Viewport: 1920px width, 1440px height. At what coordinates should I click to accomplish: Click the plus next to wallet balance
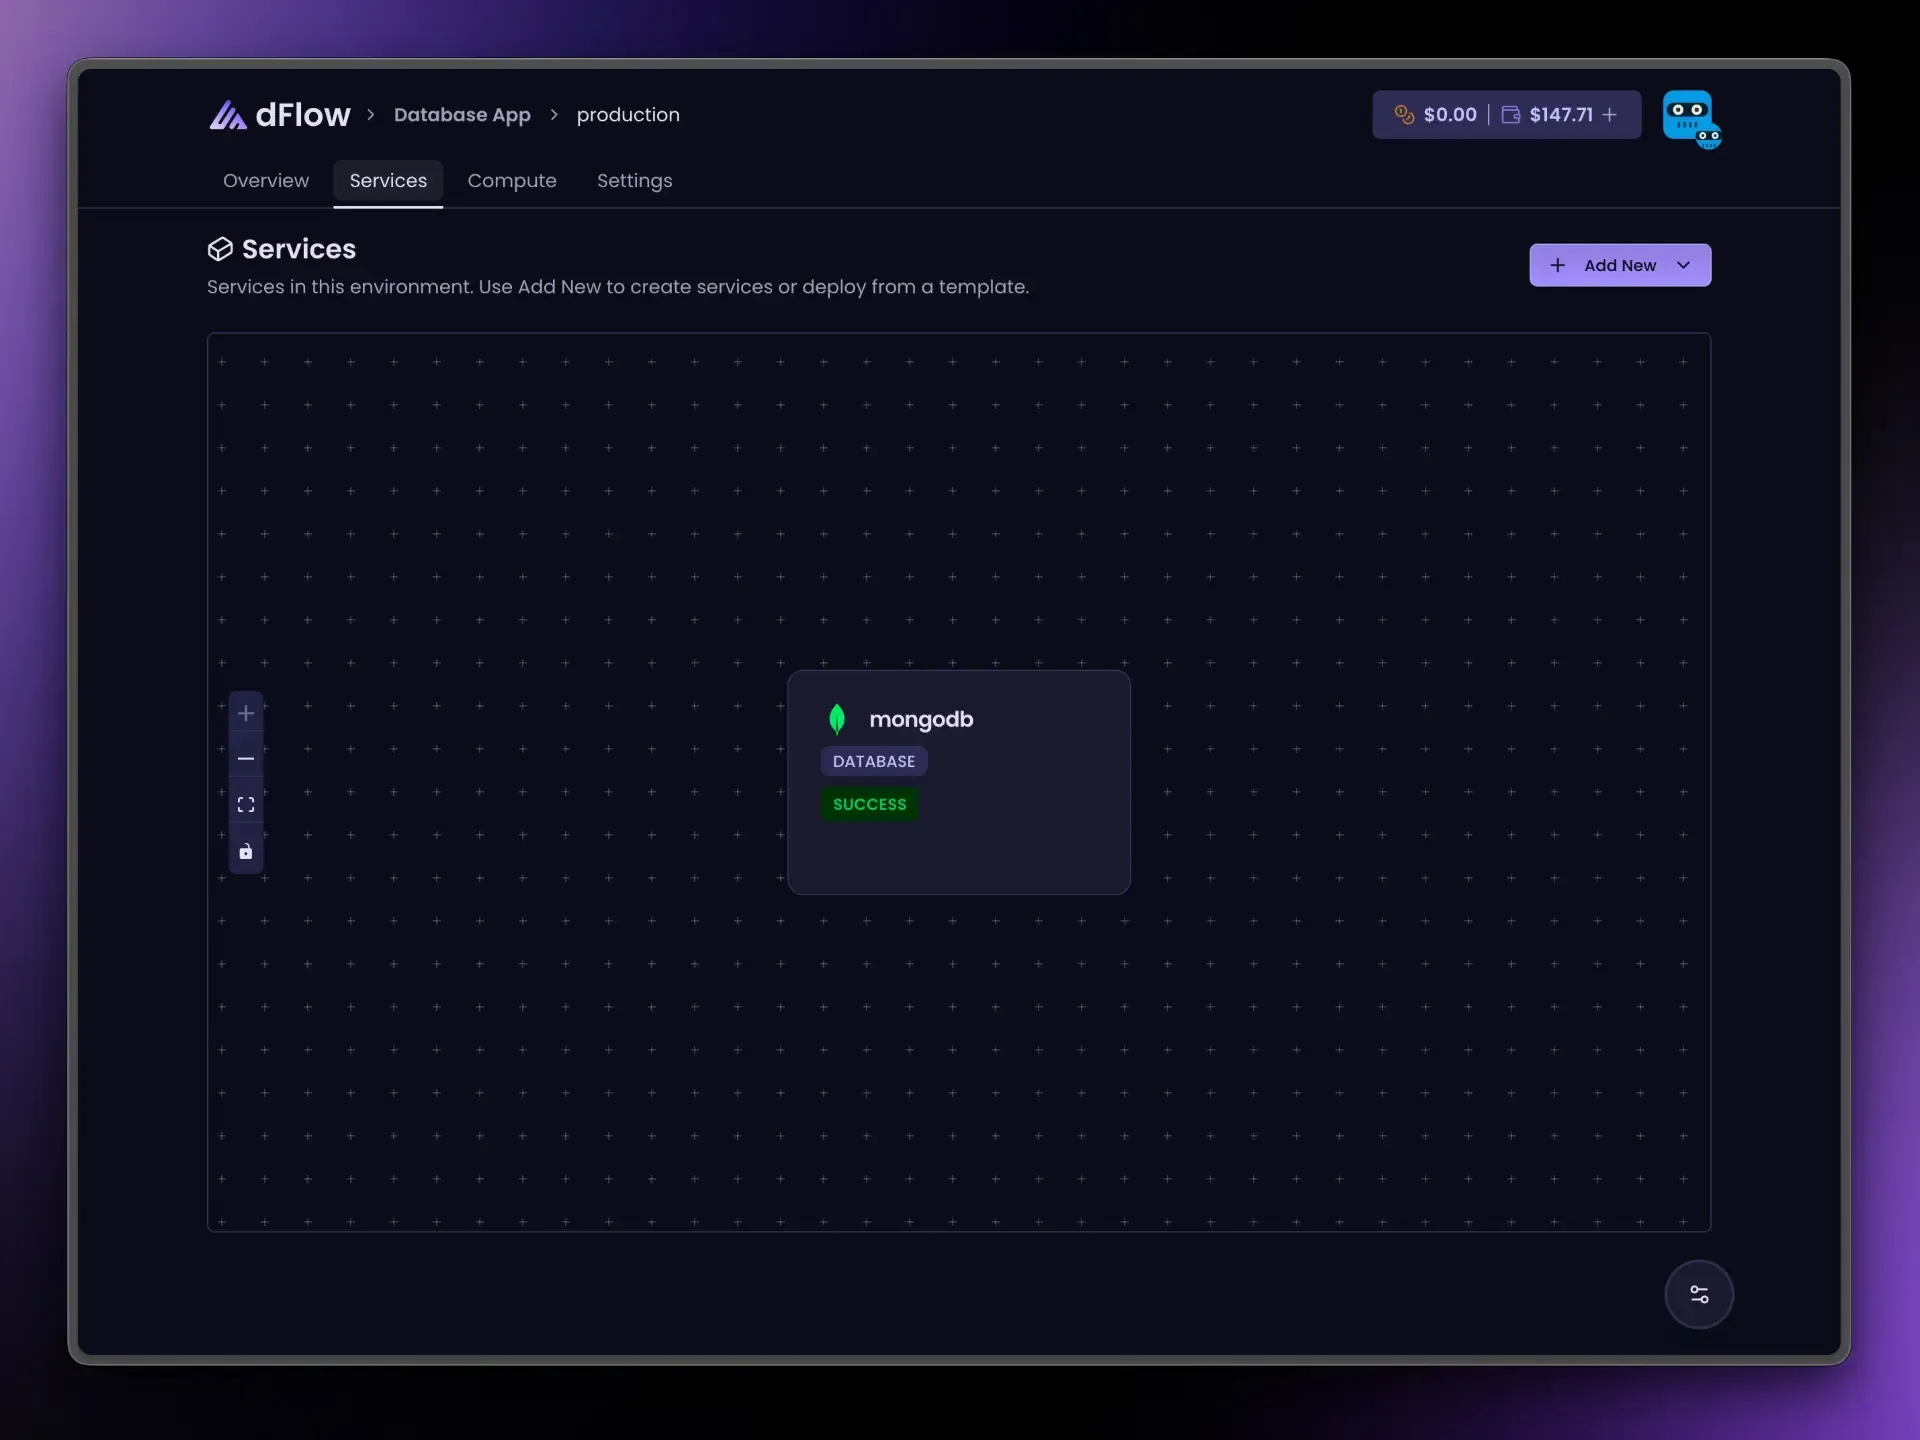[x=1610, y=115]
